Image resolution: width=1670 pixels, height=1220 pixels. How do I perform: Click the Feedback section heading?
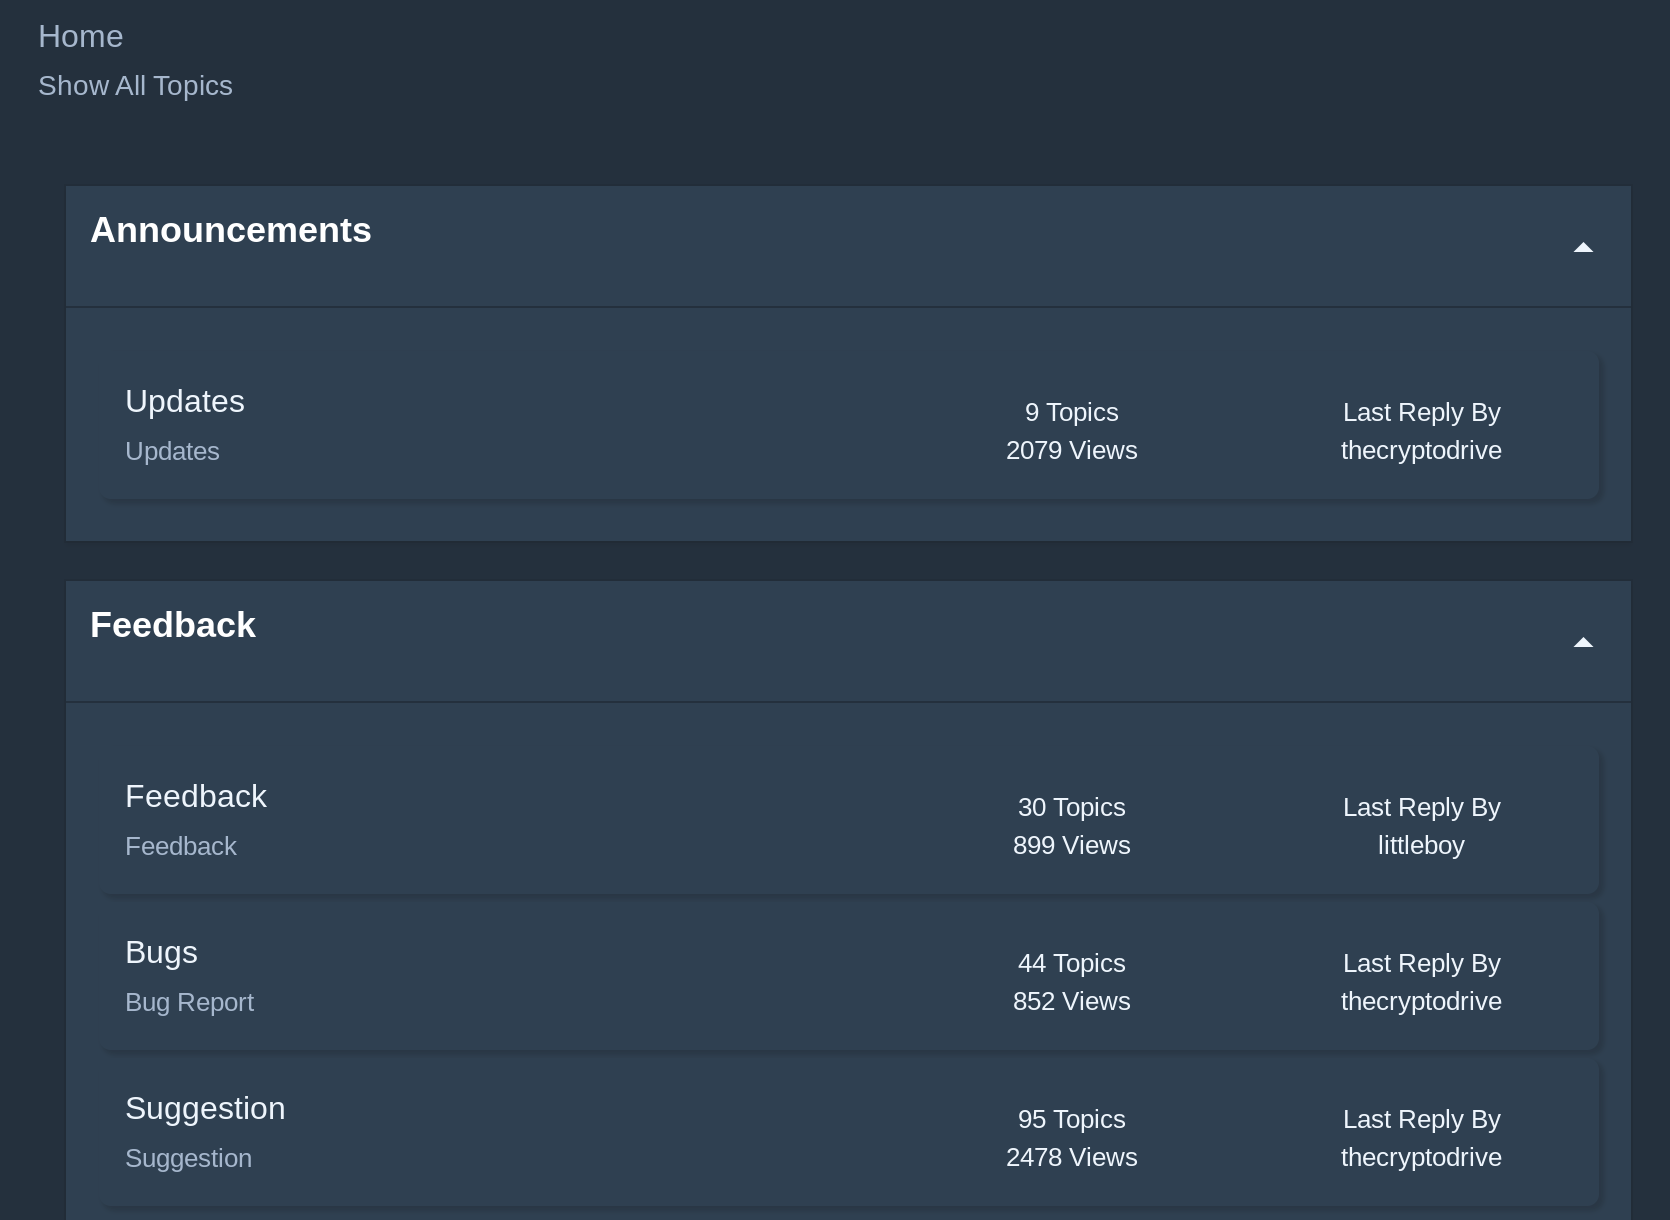click(173, 625)
